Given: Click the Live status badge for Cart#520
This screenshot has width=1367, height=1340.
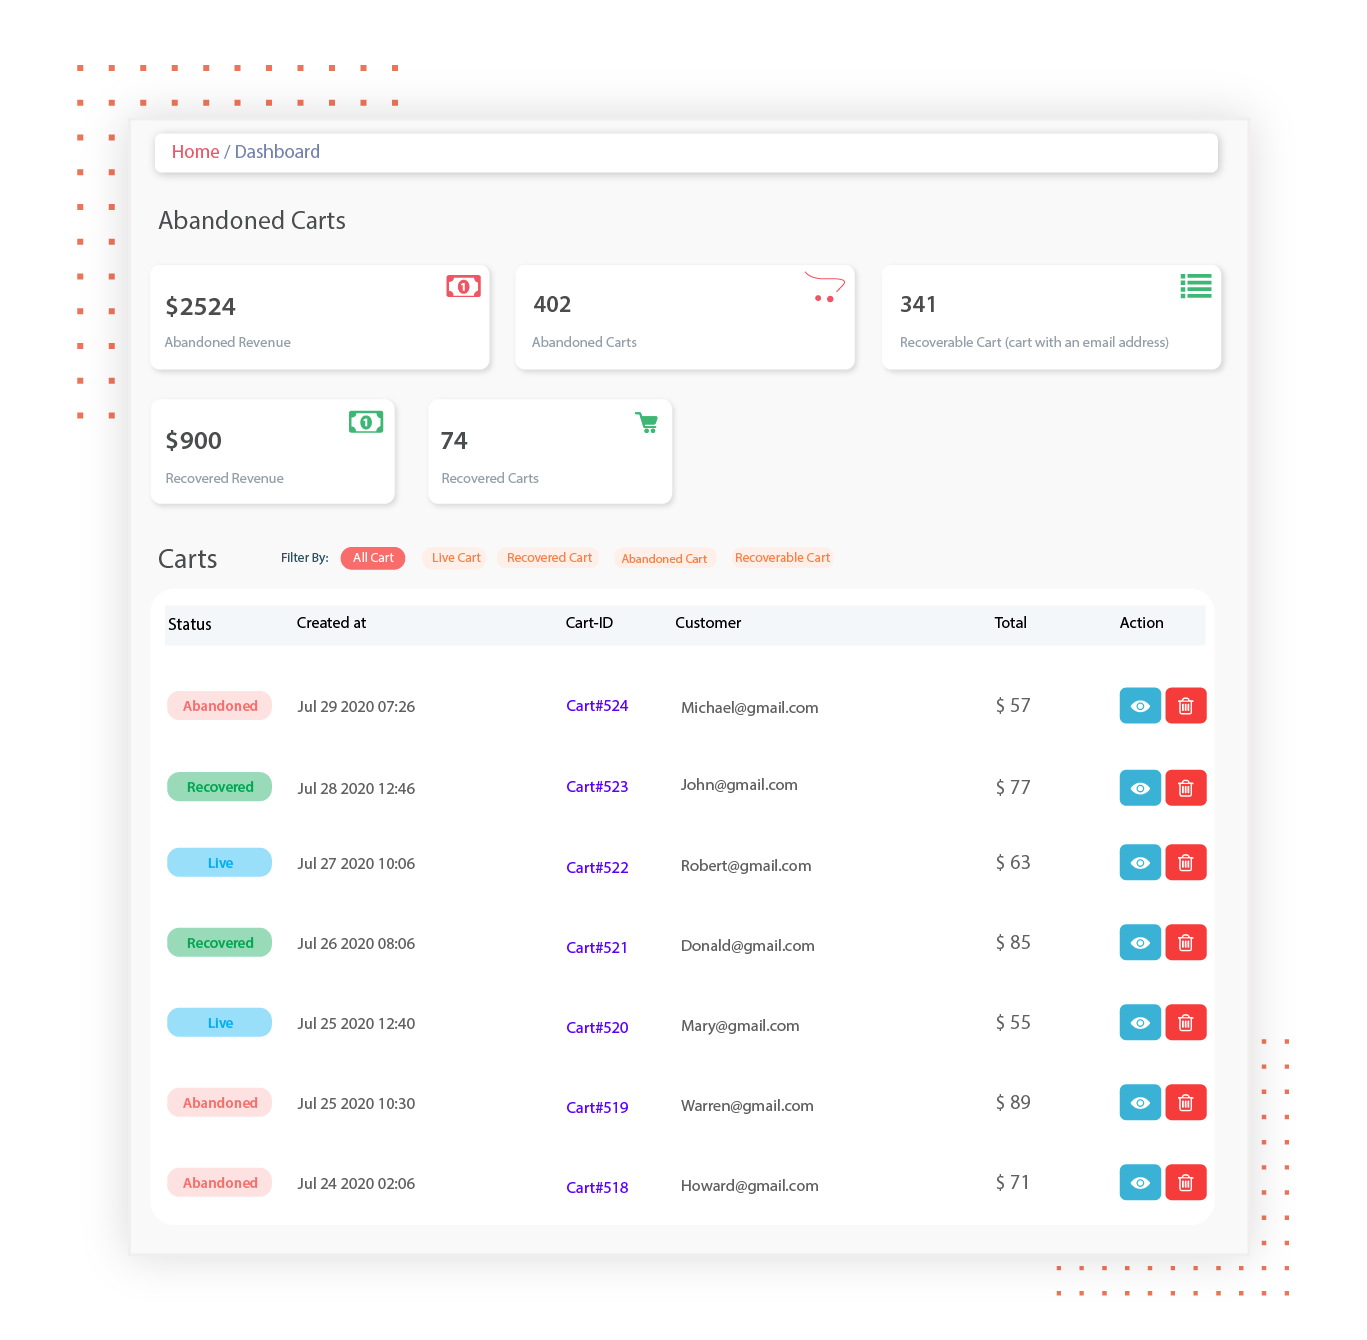Looking at the screenshot, I should click(x=220, y=1023).
